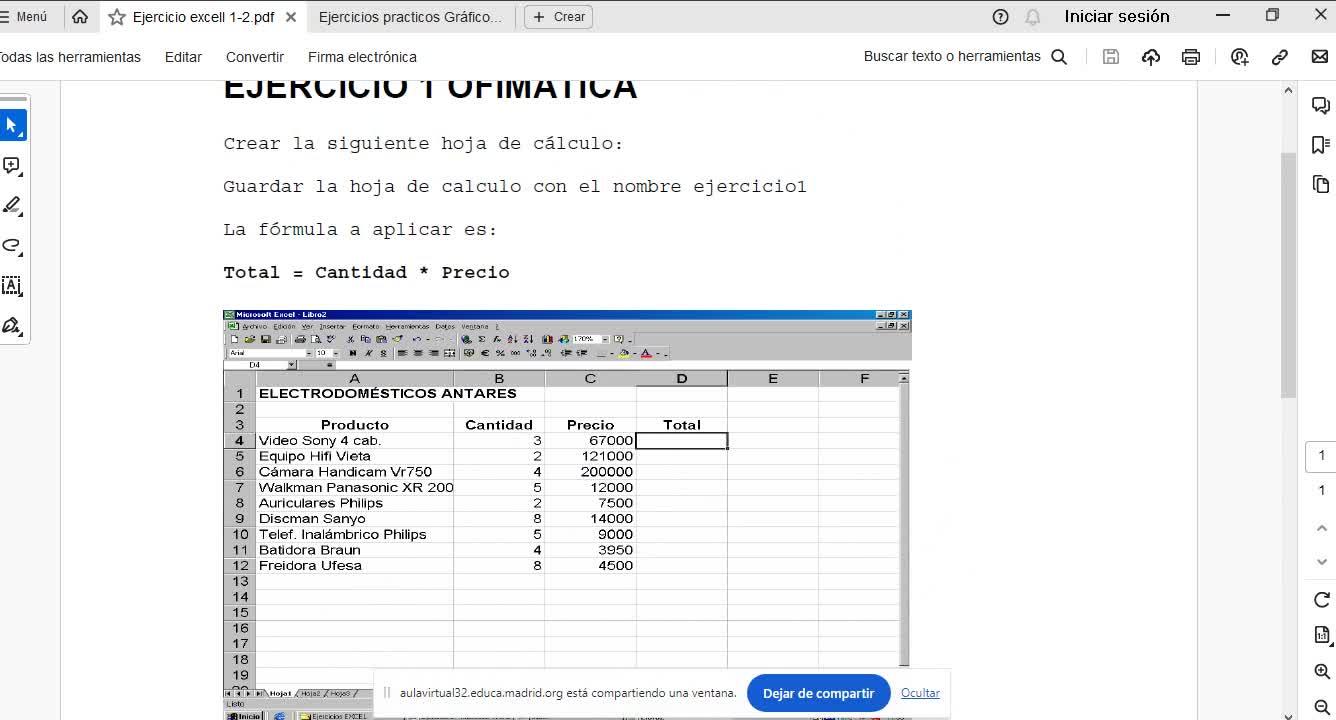
Task: Click the 'ELECTRODOMÉSTICOS ANTARES' heading in the spreadsheet image
Action: (387, 394)
